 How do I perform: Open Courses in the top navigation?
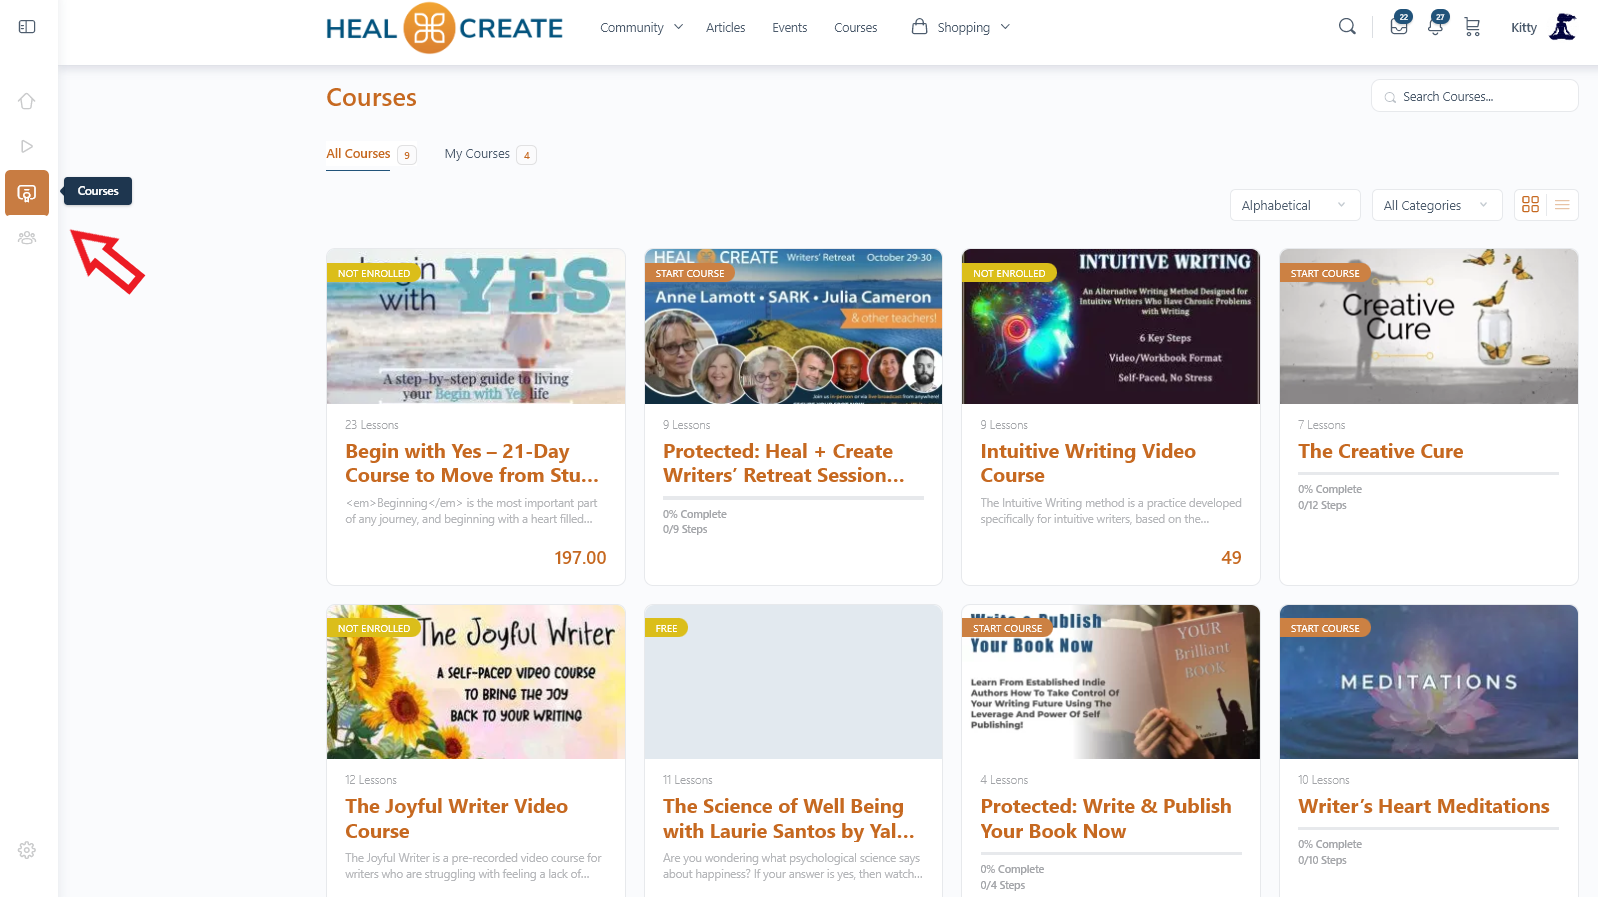click(855, 28)
